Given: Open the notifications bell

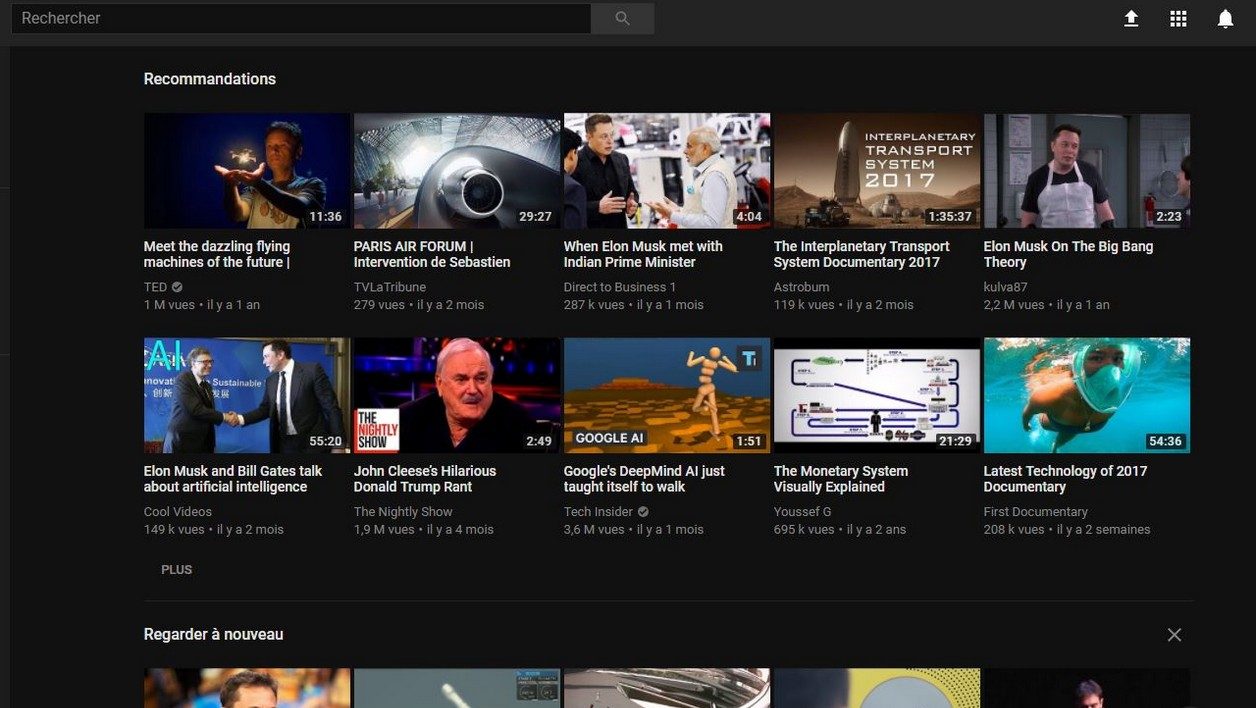Looking at the screenshot, I should coord(1225,18).
